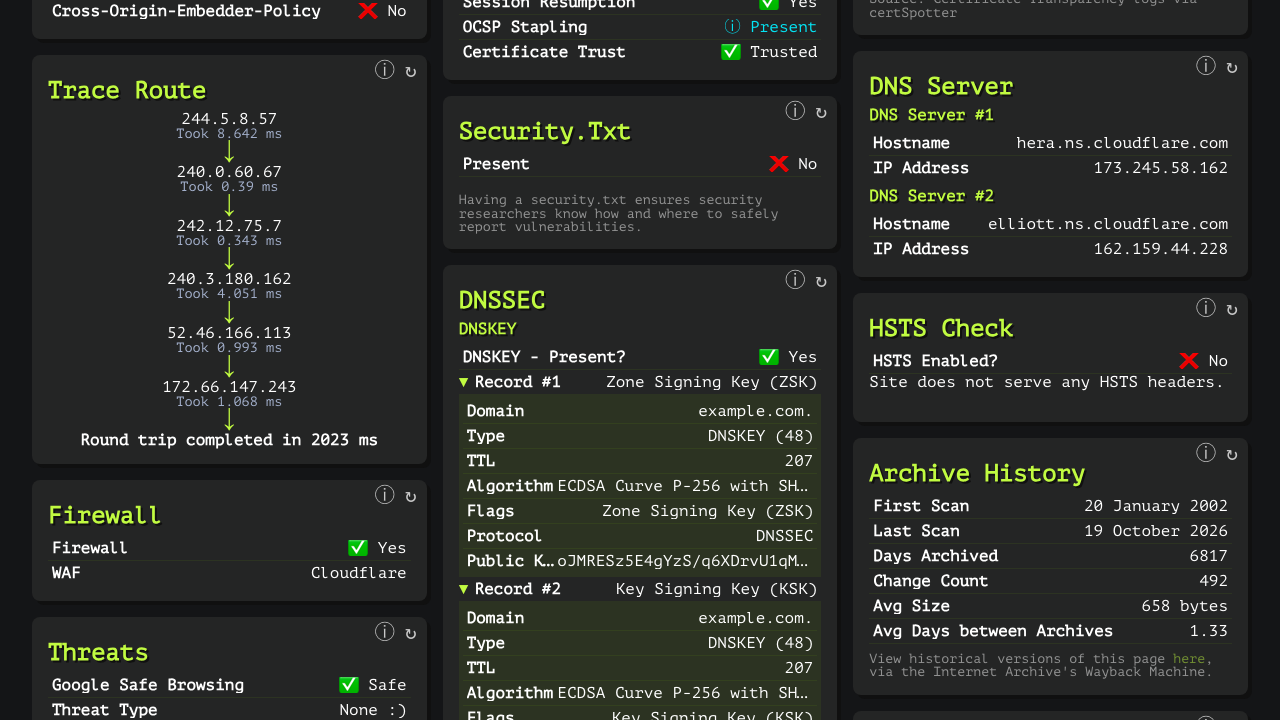
Task: Refresh the Archive History card
Action: pos(1232,454)
